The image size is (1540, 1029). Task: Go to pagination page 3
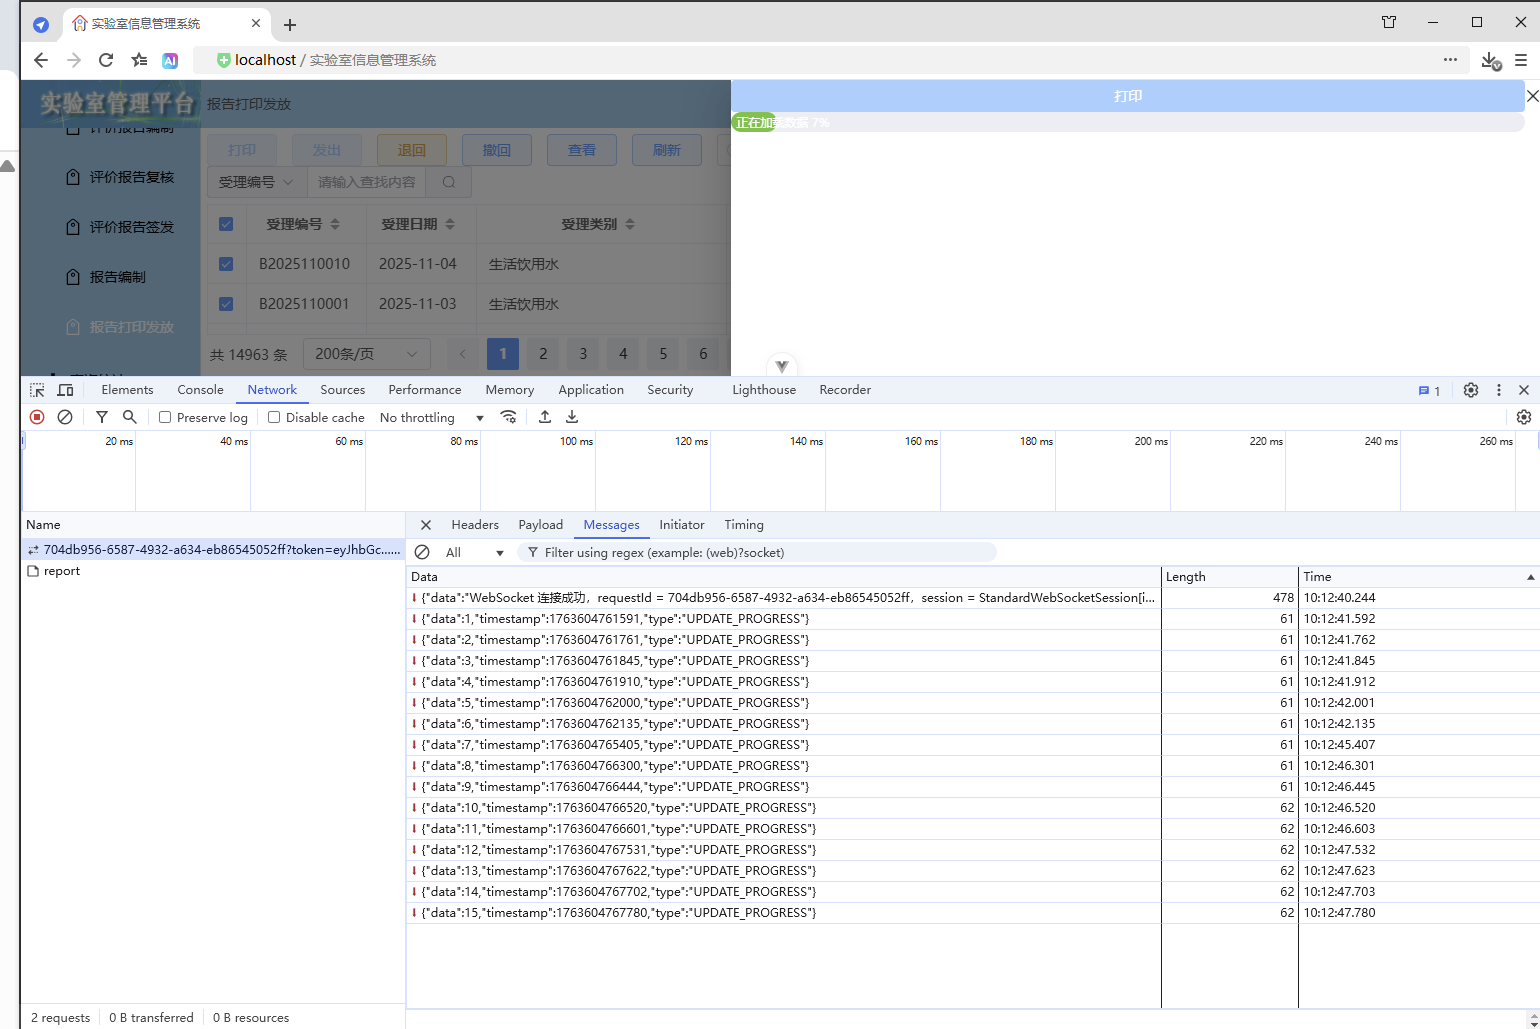(583, 354)
